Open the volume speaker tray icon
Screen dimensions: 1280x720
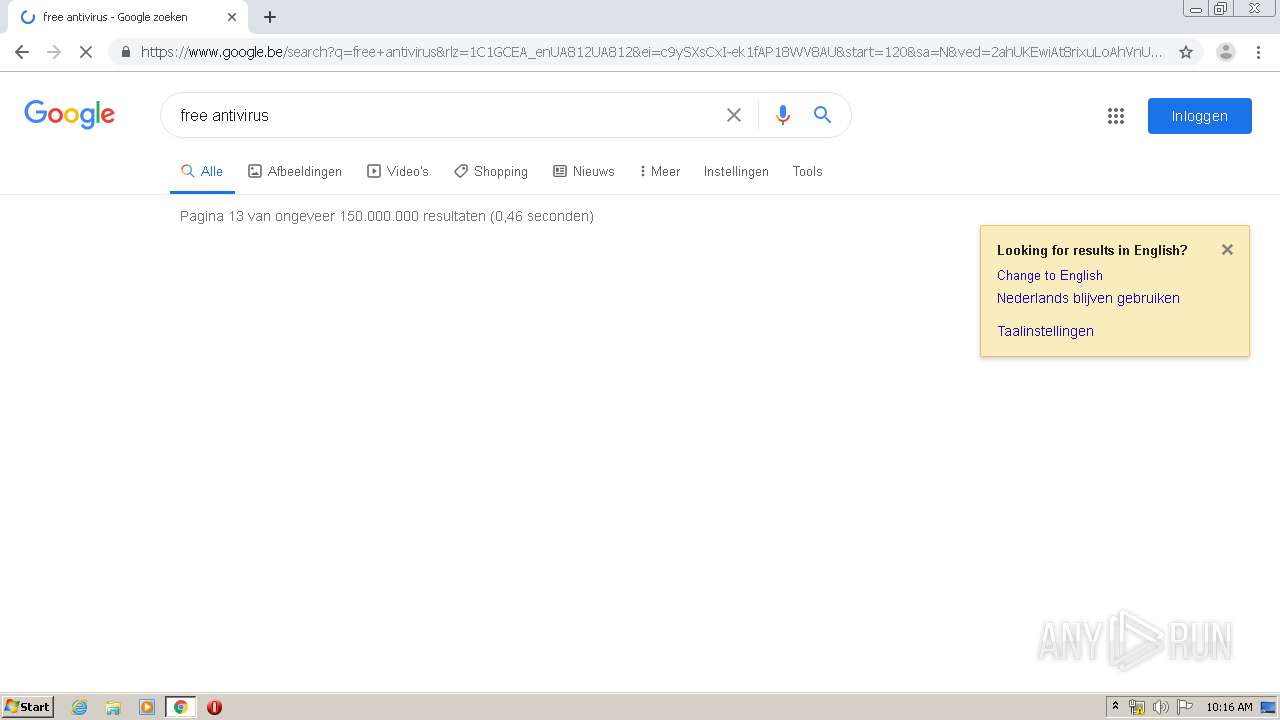(1160, 707)
